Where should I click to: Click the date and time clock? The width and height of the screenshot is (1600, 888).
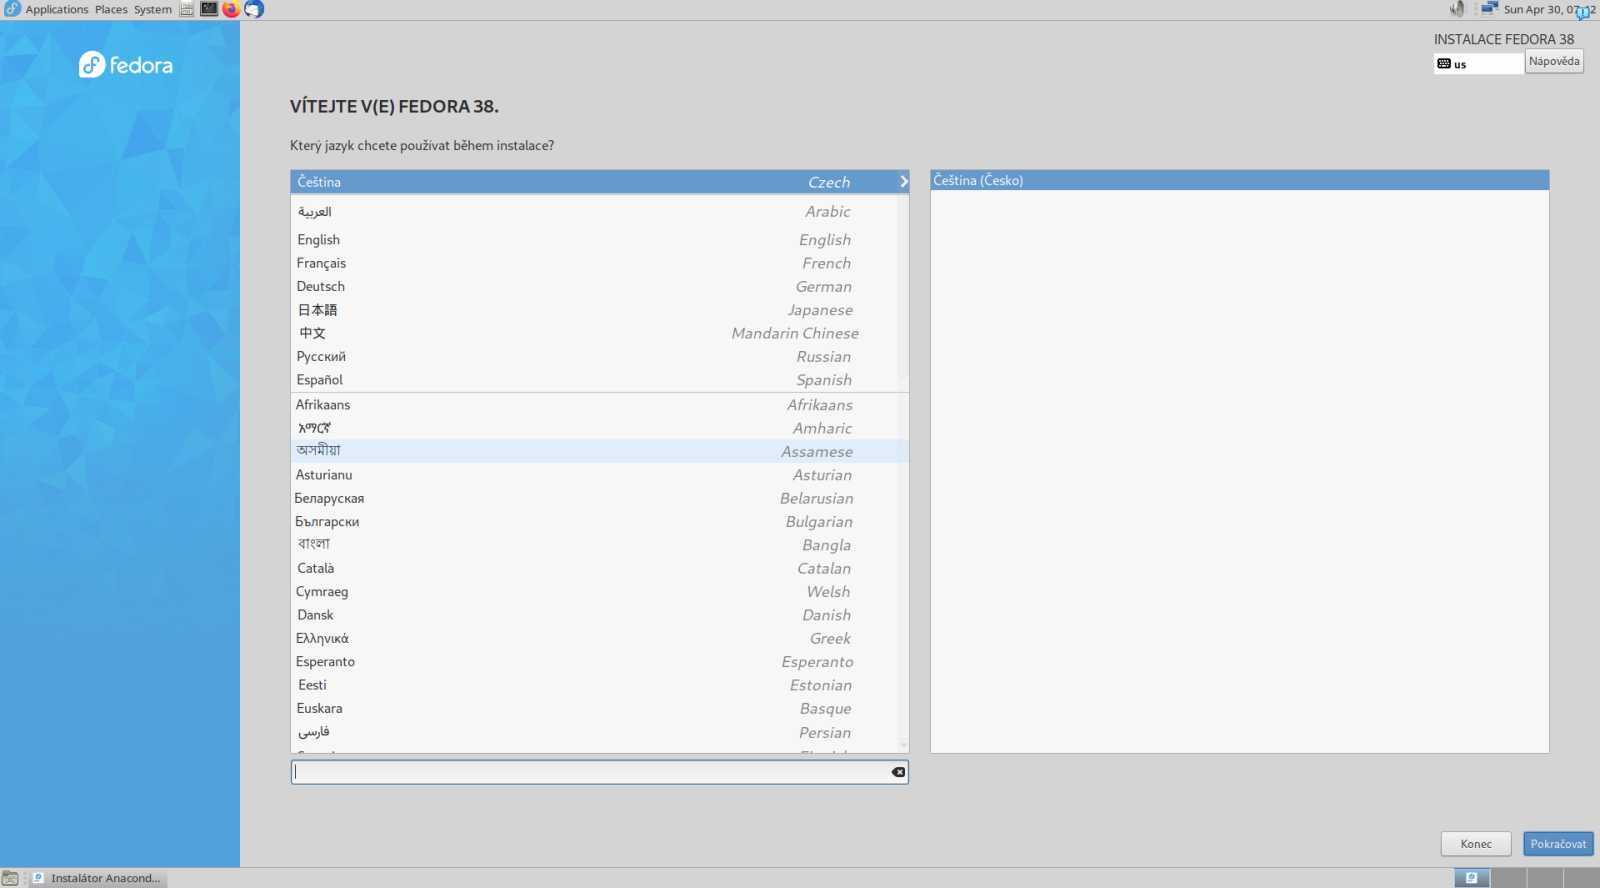pos(1548,9)
